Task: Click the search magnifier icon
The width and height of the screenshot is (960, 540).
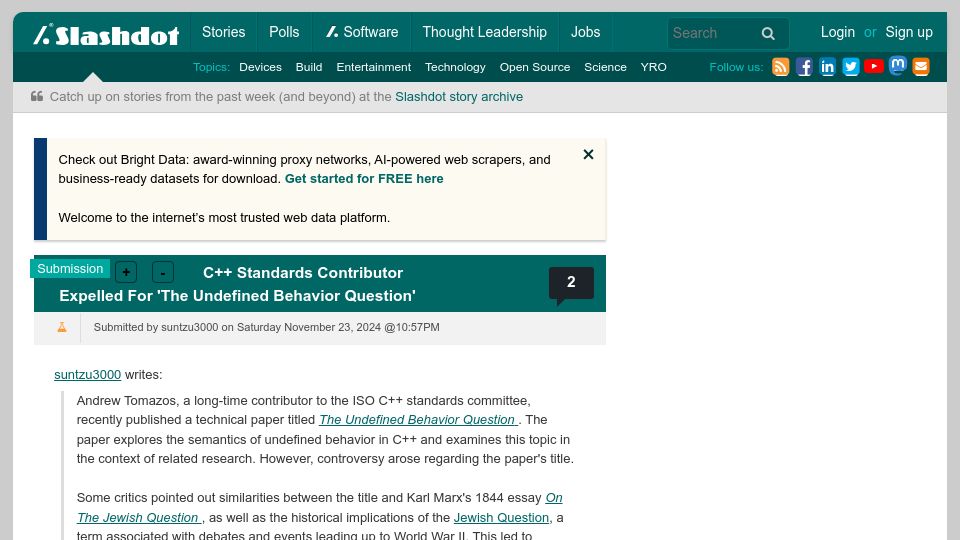Action: point(768,34)
